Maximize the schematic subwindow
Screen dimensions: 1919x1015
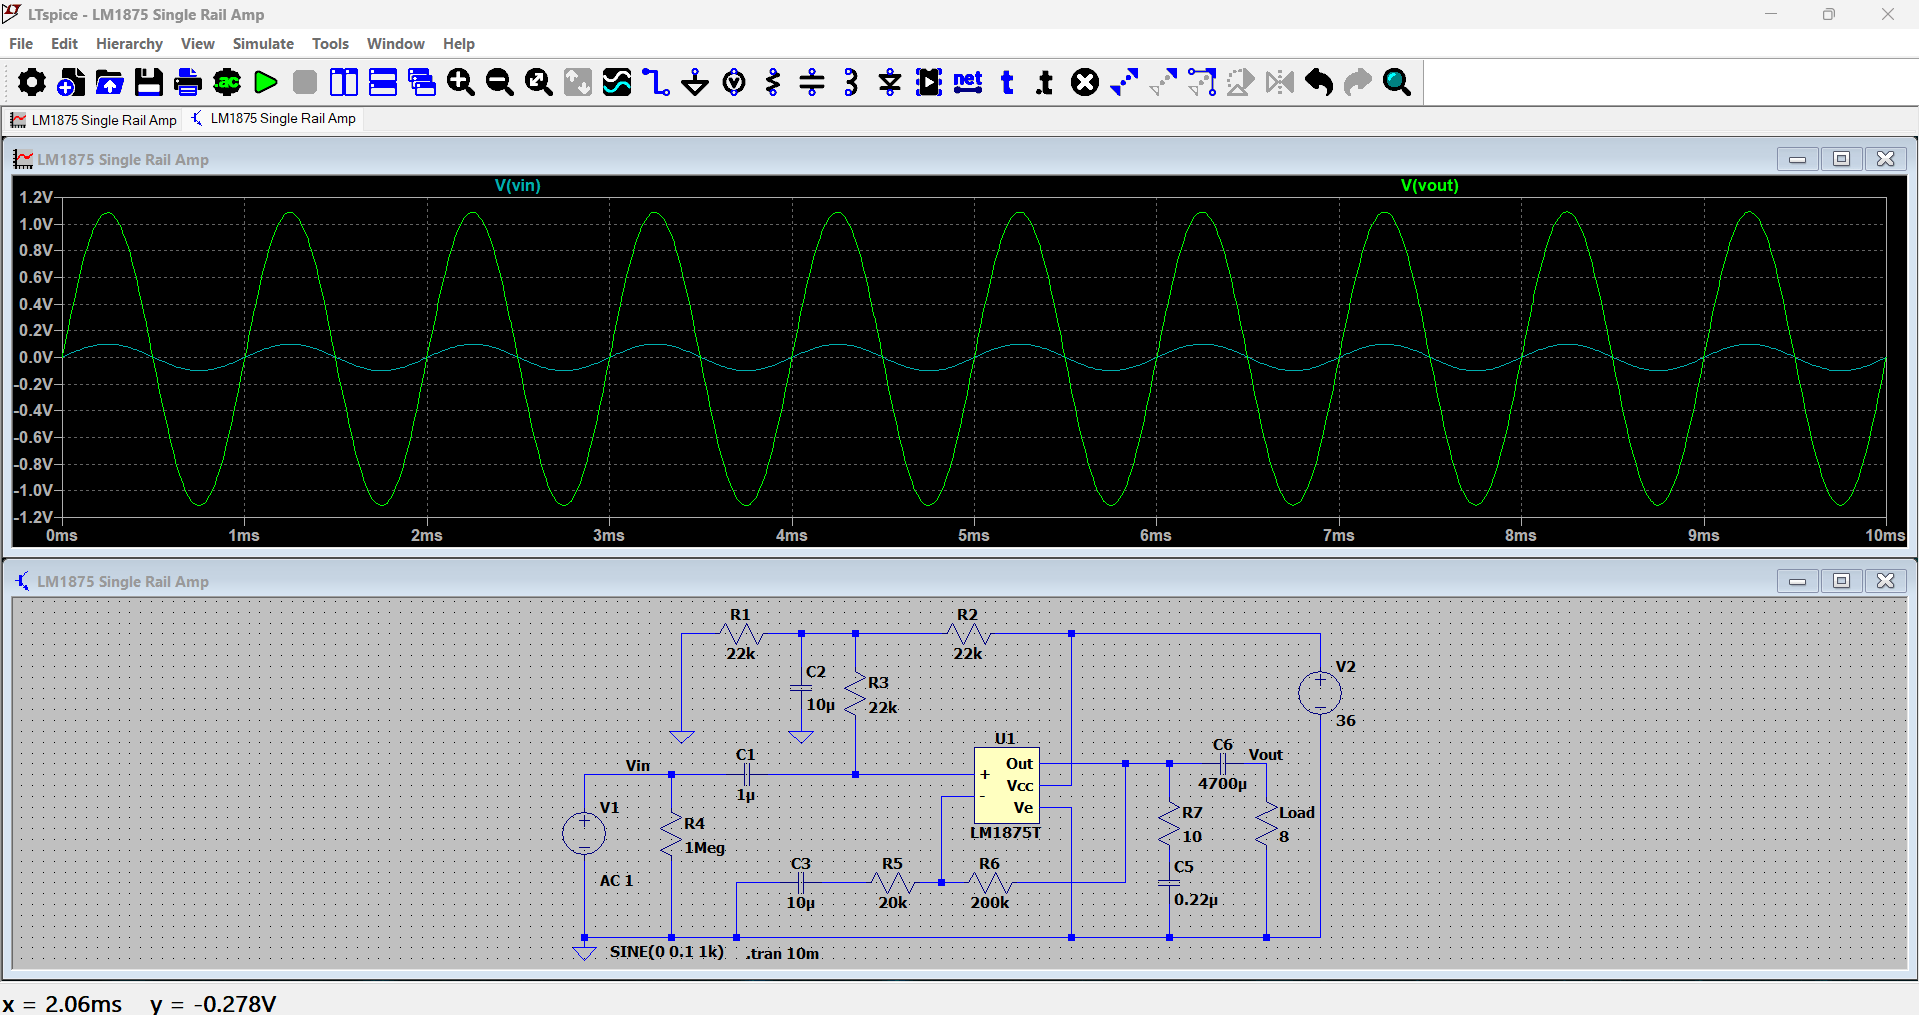(x=1841, y=581)
